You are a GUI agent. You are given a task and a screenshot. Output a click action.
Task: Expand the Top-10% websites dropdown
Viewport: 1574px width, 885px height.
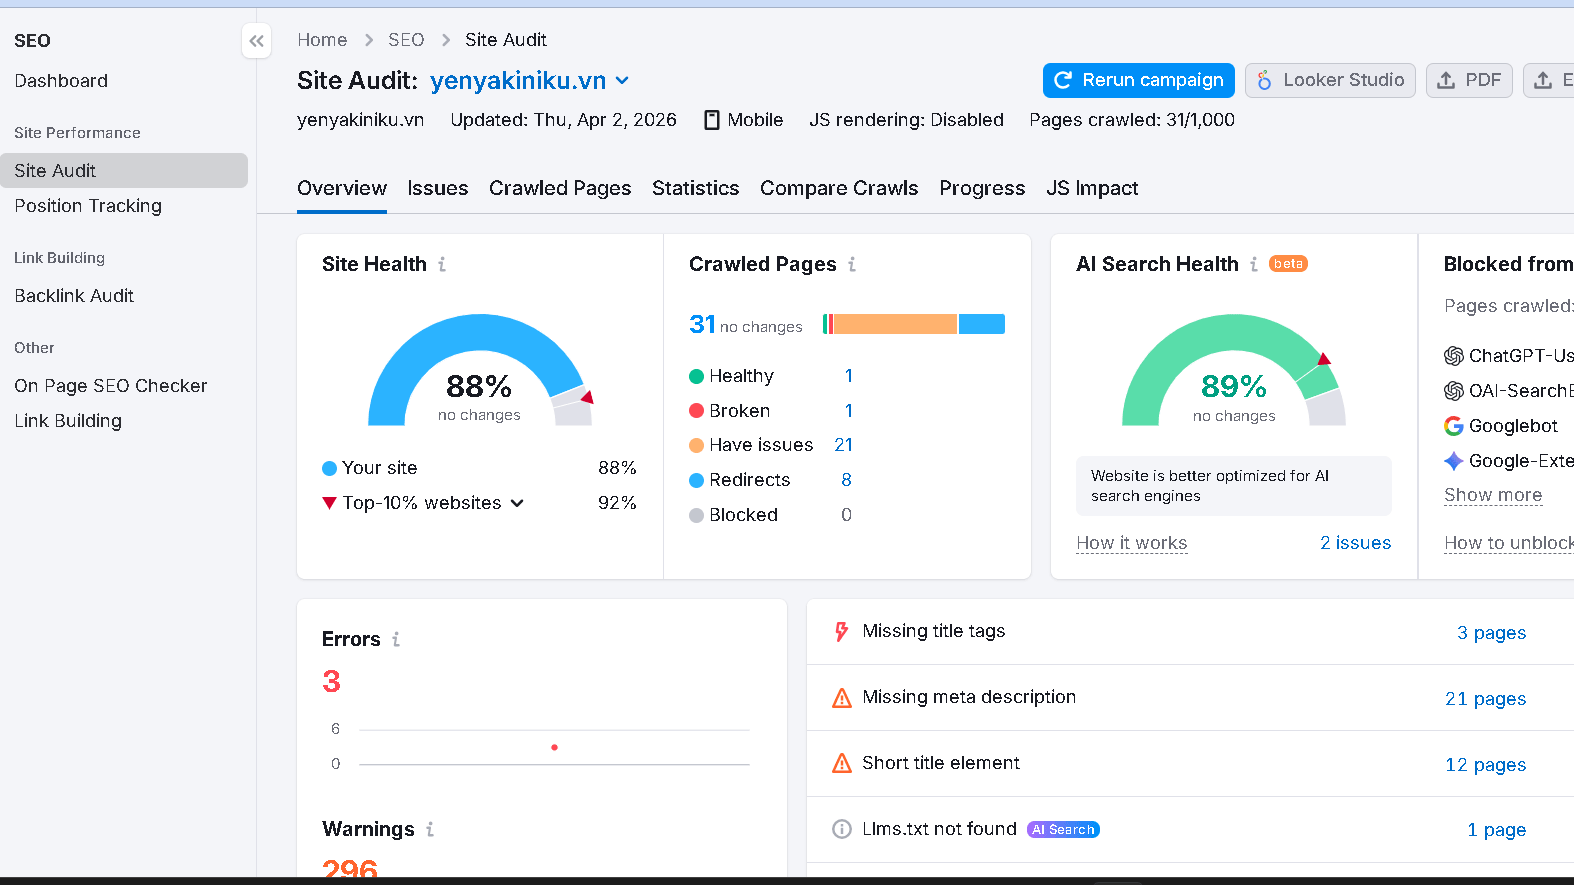click(517, 503)
